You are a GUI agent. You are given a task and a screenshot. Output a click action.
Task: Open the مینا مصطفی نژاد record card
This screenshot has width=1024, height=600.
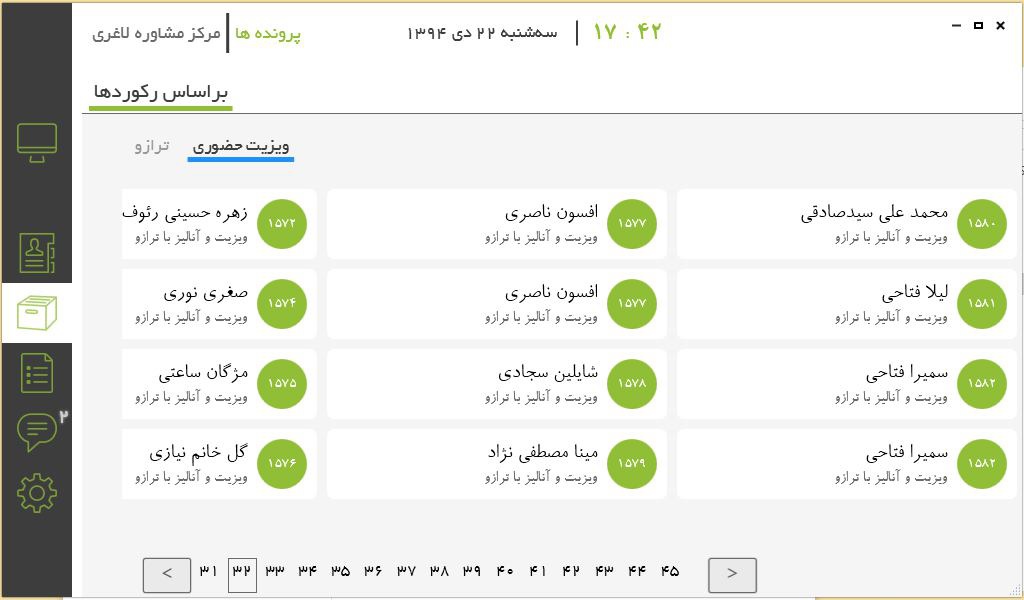point(495,464)
